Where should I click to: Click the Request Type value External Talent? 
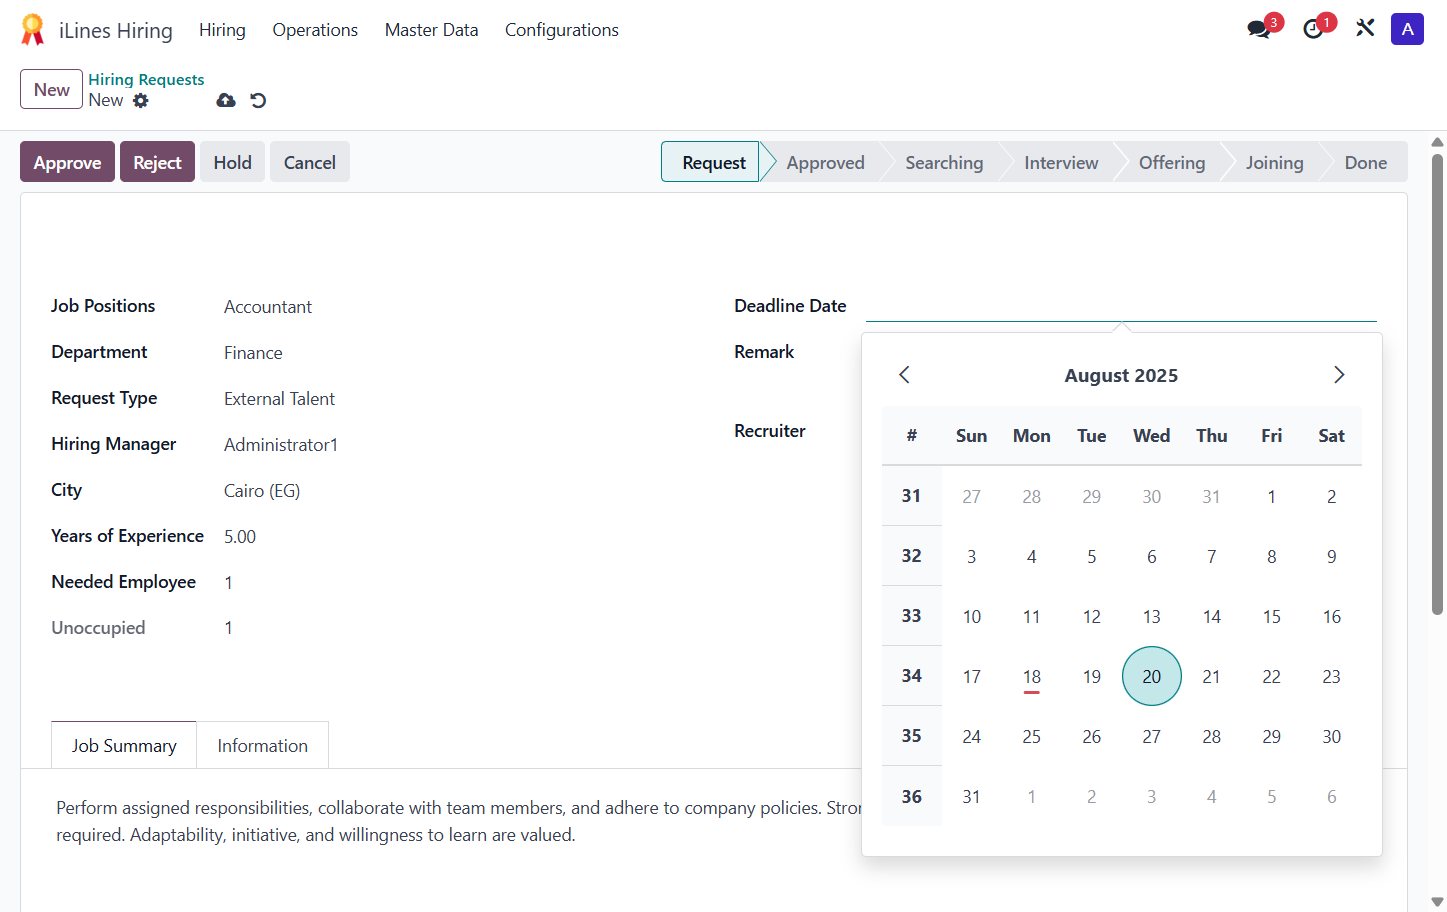point(279,399)
